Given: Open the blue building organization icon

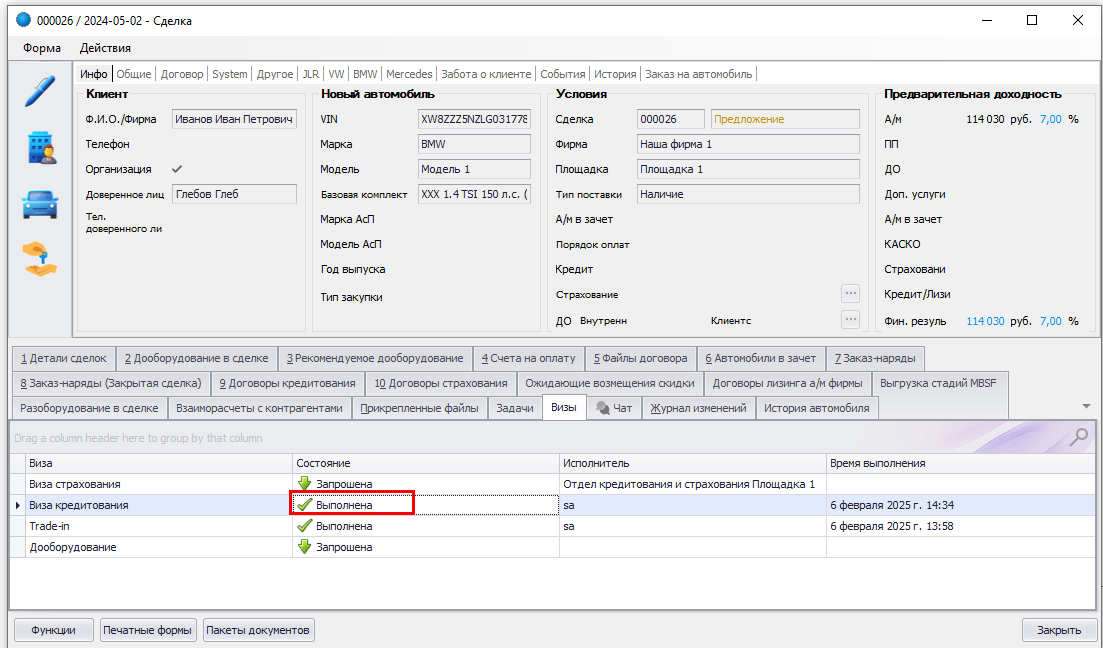Looking at the screenshot, I should (x=41, y=148).
